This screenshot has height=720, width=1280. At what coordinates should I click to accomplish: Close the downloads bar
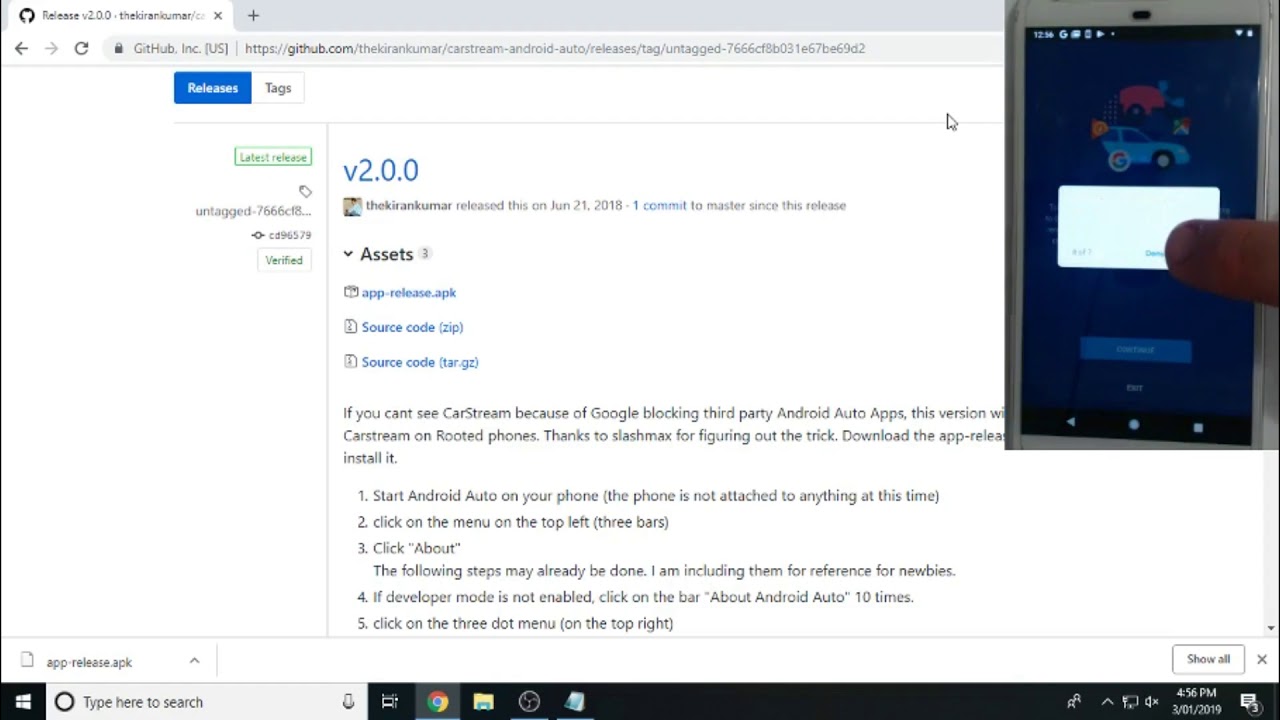pos(1262,659)
